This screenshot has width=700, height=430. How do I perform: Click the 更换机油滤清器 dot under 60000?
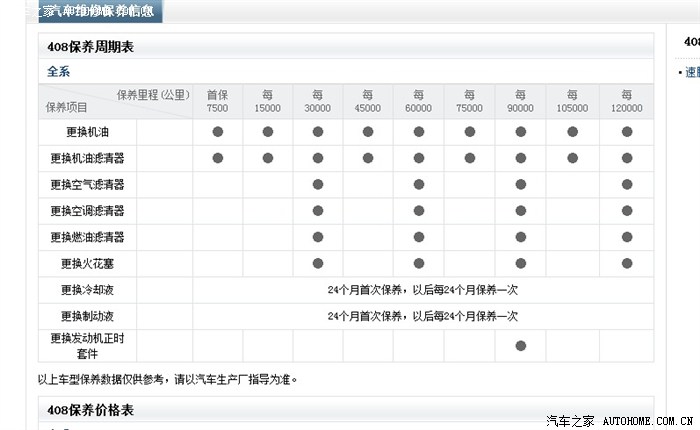click(419, 158)
